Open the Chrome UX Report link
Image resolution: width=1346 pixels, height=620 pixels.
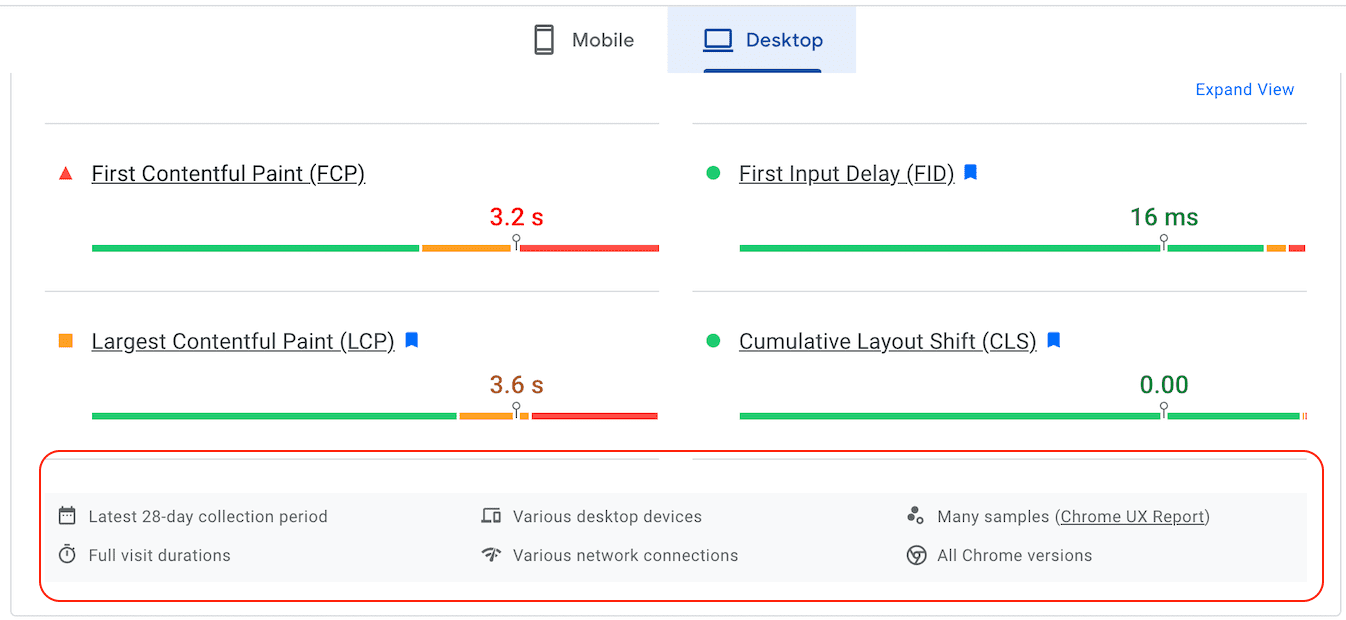(x=1133, y=516)
